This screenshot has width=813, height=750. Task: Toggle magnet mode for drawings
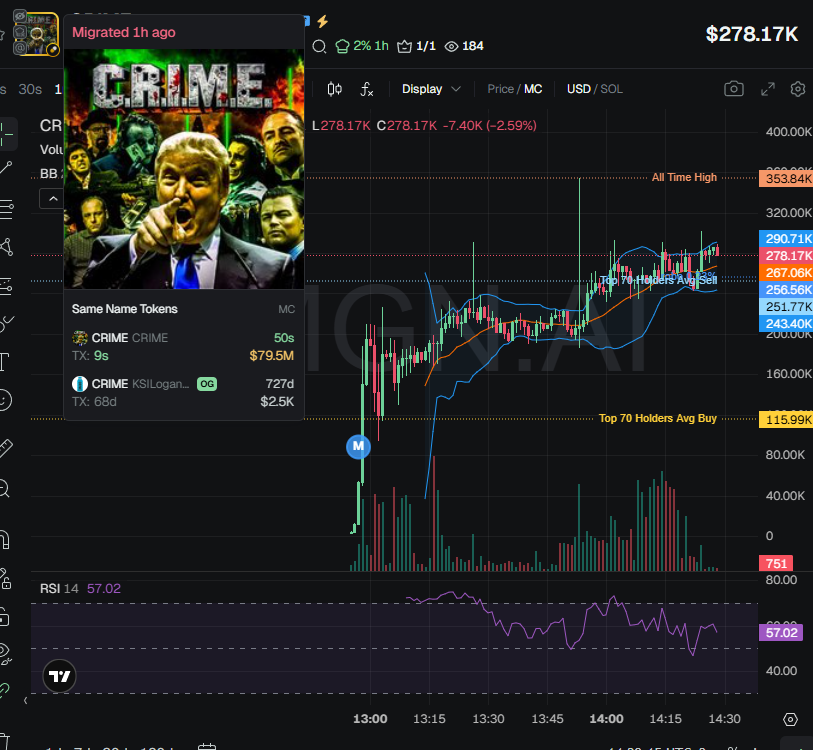coord(5,539)
